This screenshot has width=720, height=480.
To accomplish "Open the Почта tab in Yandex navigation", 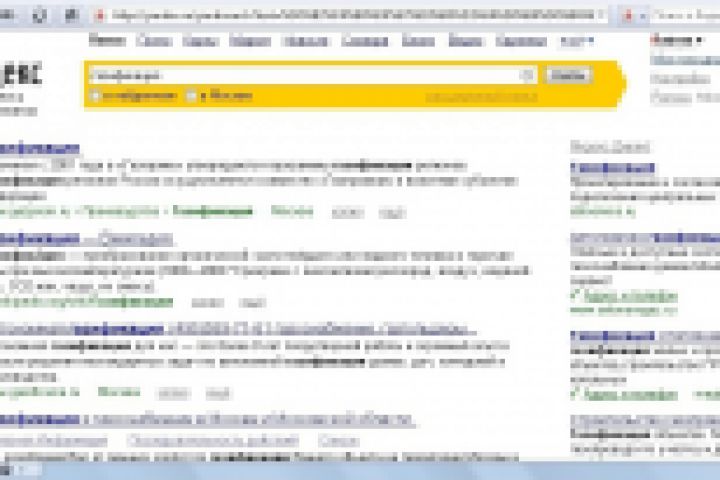I will pyautogui.click(x=154, y=41).
